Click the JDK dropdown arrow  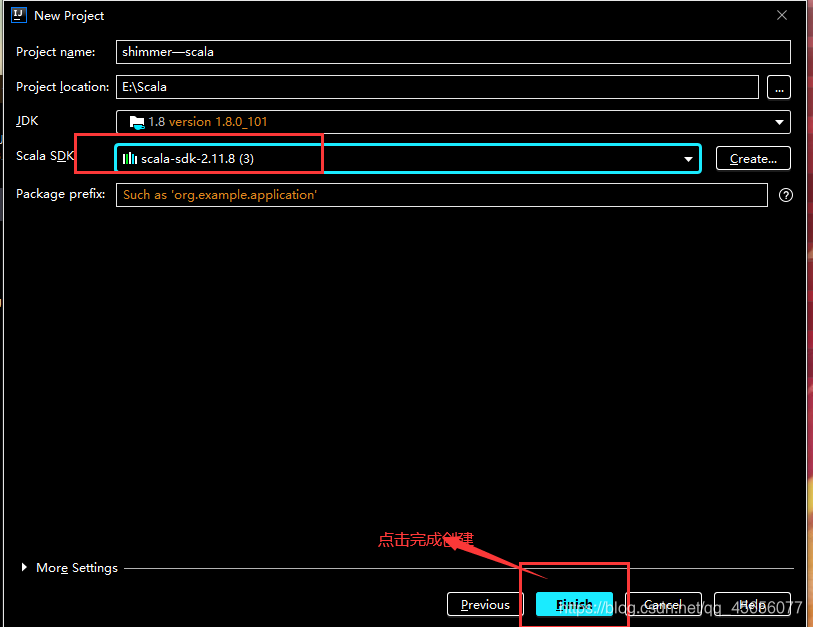(x=779, y=122)
